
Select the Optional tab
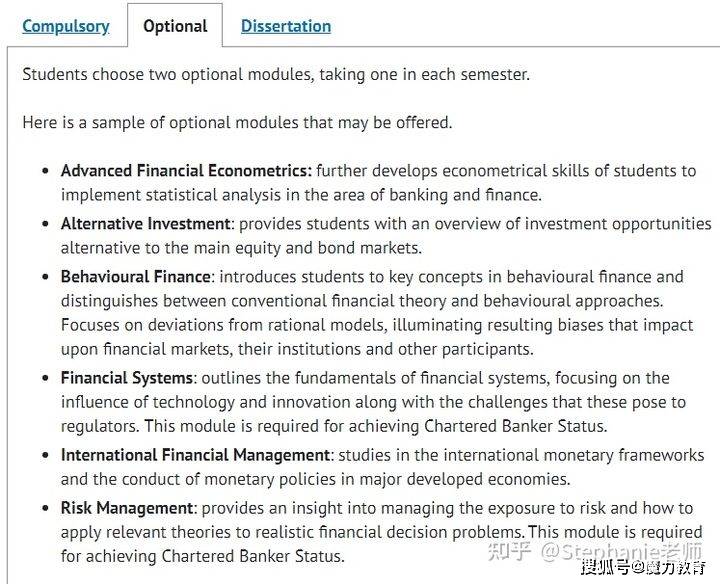175,26
